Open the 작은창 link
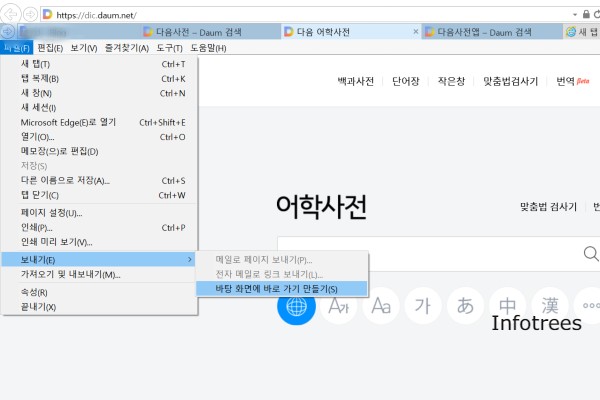This screenshot has height=400, width=600. [452, 81]
